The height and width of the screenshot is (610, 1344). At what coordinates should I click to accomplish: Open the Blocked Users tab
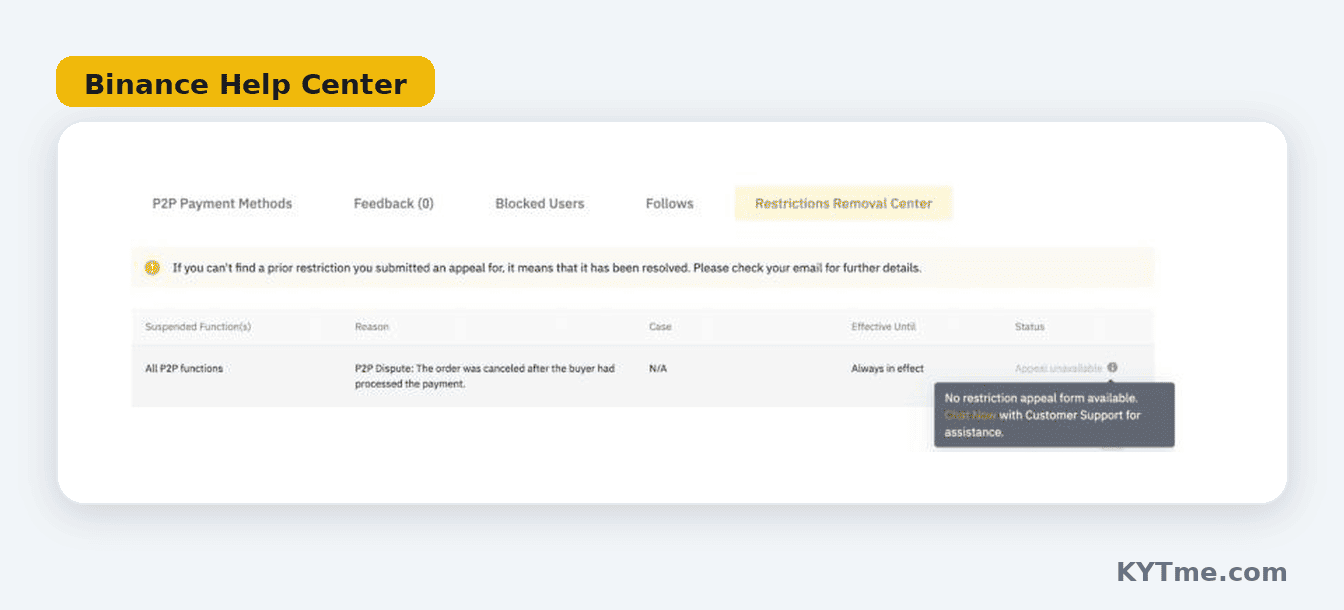coord(540,203)
